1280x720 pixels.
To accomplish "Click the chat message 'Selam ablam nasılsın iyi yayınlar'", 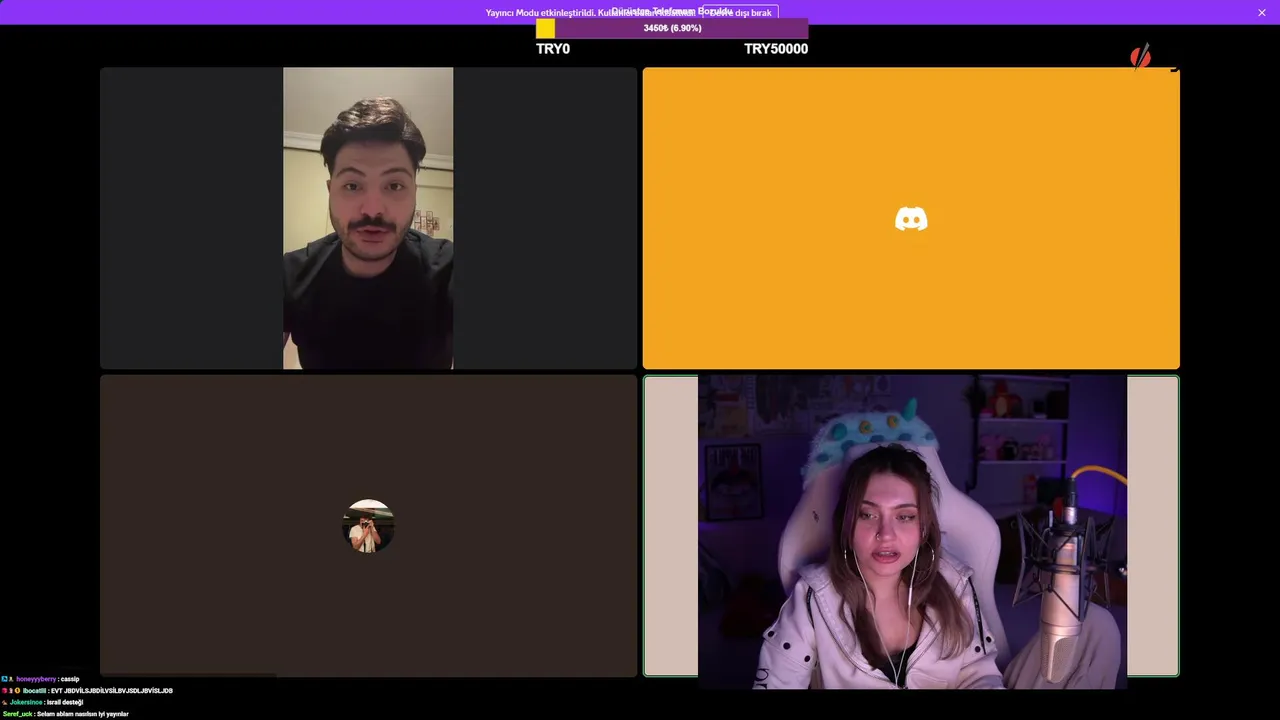I will (x=83, y=714).
